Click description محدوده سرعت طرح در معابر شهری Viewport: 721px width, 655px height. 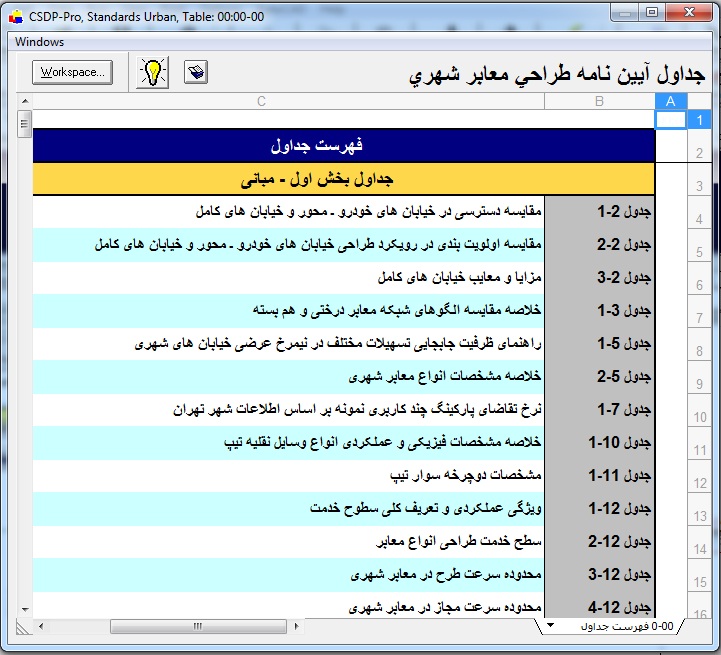point(446,575)
